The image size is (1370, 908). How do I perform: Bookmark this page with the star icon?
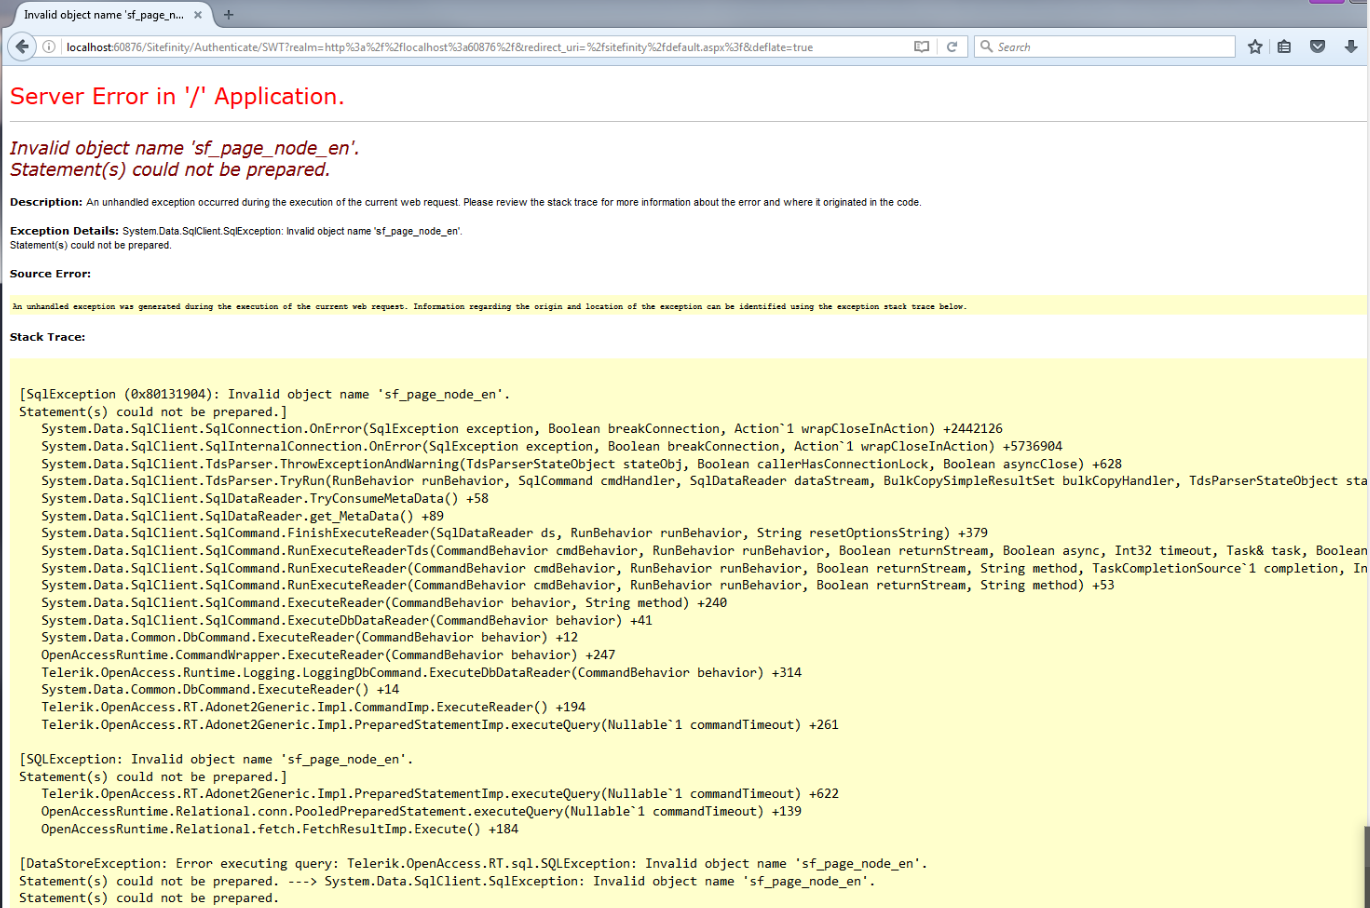pos(1255,46)
